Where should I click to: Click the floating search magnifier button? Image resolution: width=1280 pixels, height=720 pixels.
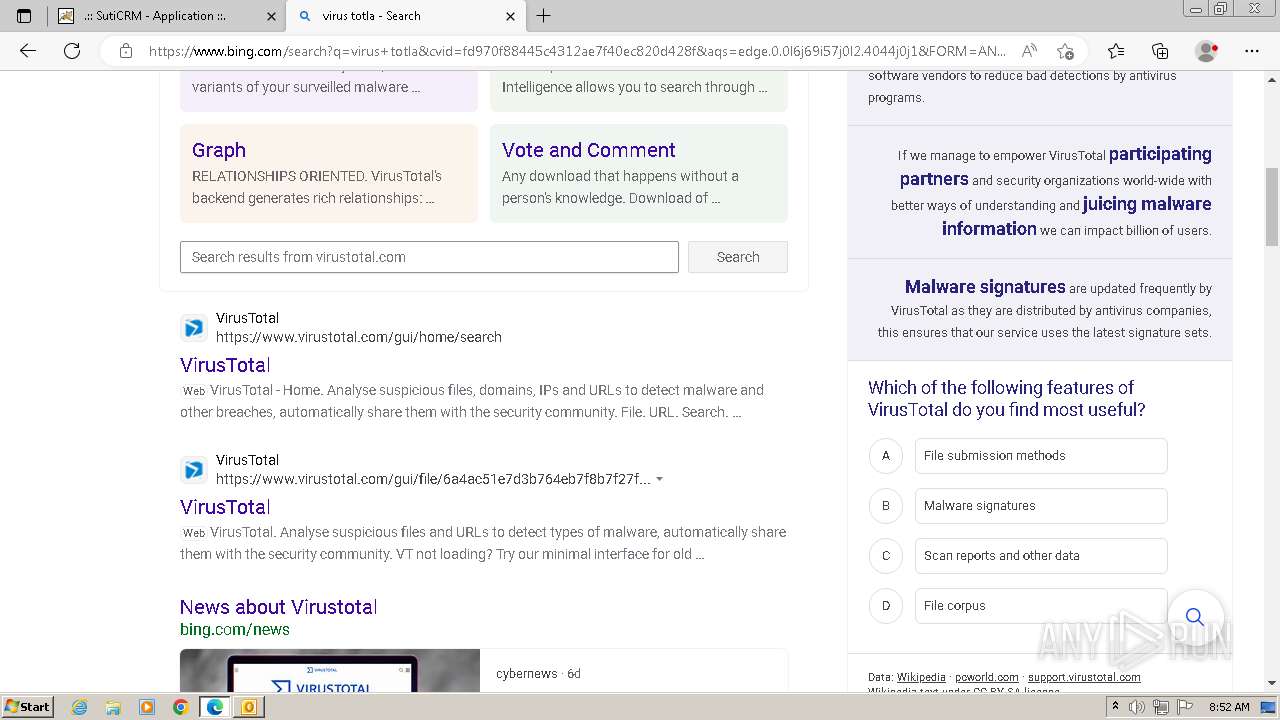[x=1195, y=616]
